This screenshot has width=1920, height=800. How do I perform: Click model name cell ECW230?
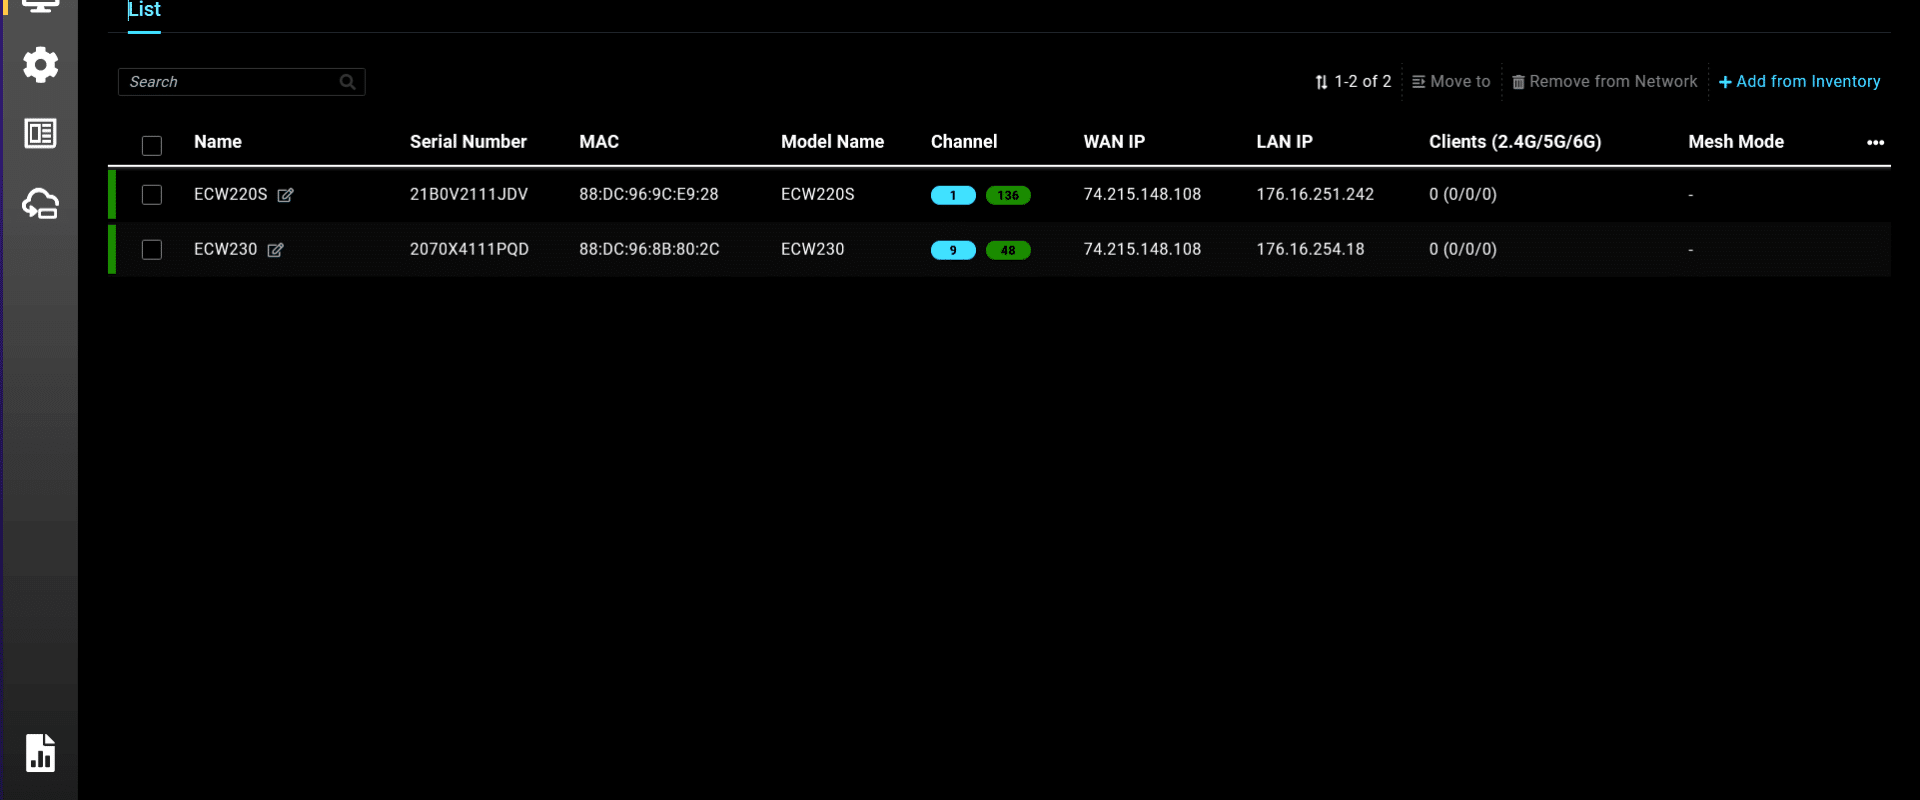[x=813, y=250]
